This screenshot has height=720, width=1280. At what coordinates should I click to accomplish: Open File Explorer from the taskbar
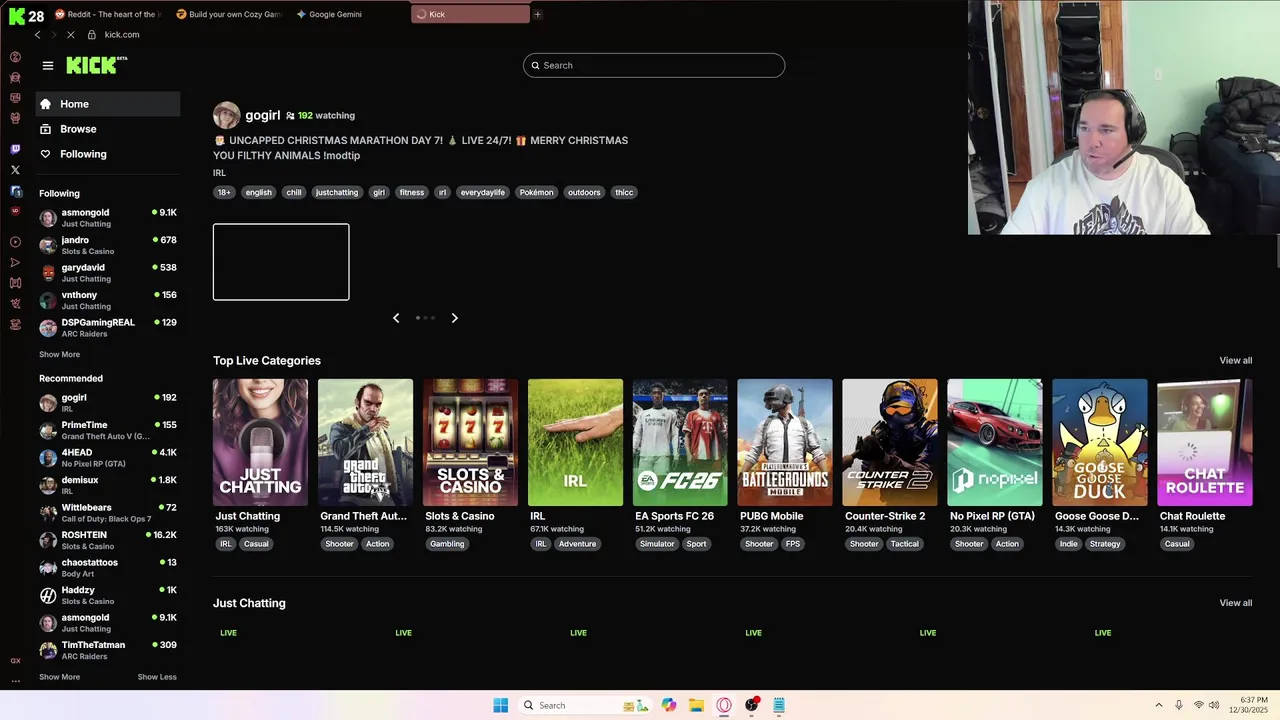696,705
